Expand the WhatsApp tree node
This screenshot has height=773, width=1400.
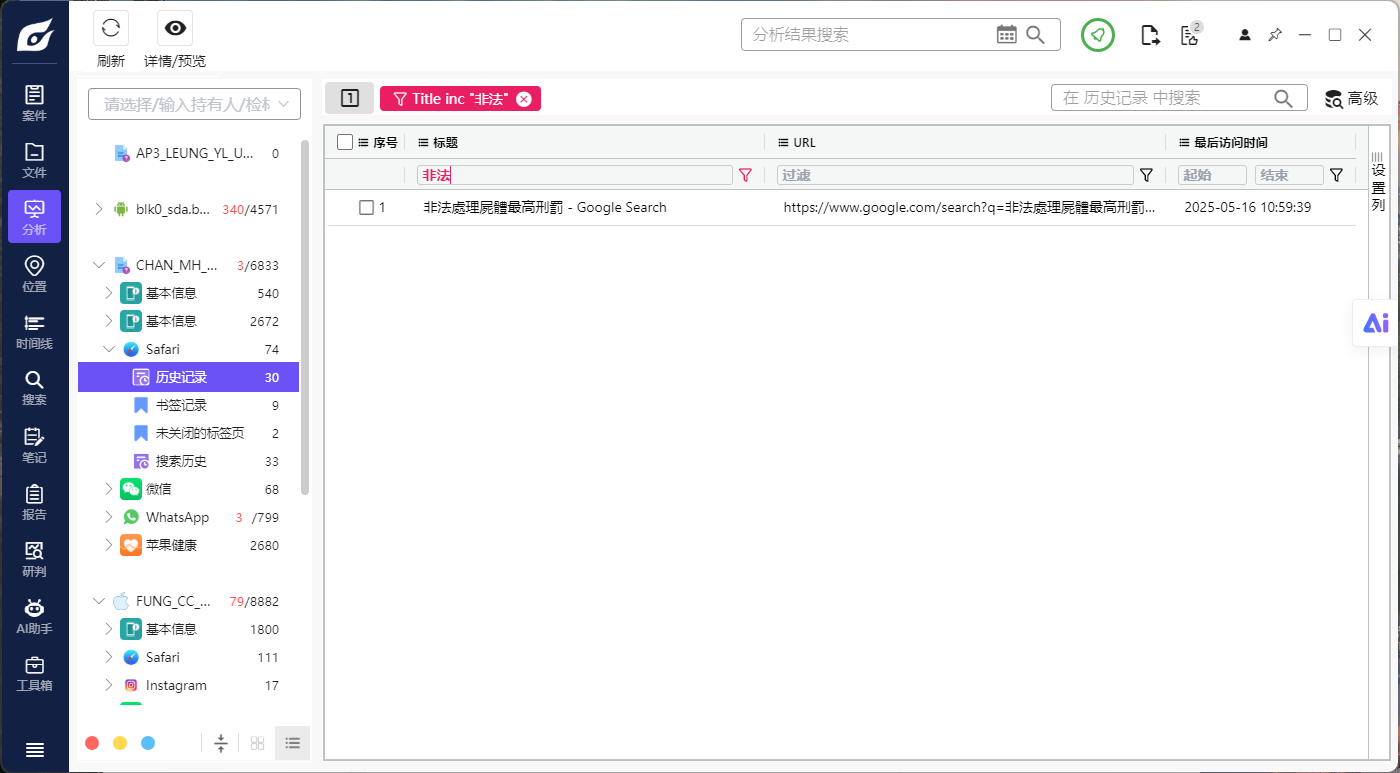tap(109, 517)
